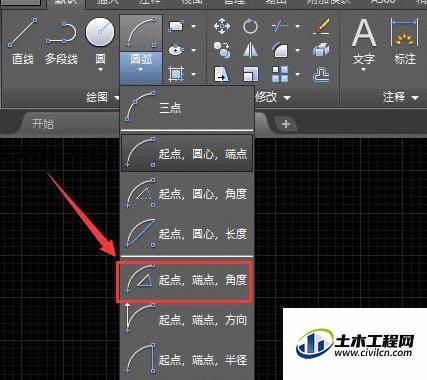This screenshot has height=380, width=427.
Task: Choose 起点, 端点, 半径 arc option
Action: pyautogui.click(x=187, y=359)
